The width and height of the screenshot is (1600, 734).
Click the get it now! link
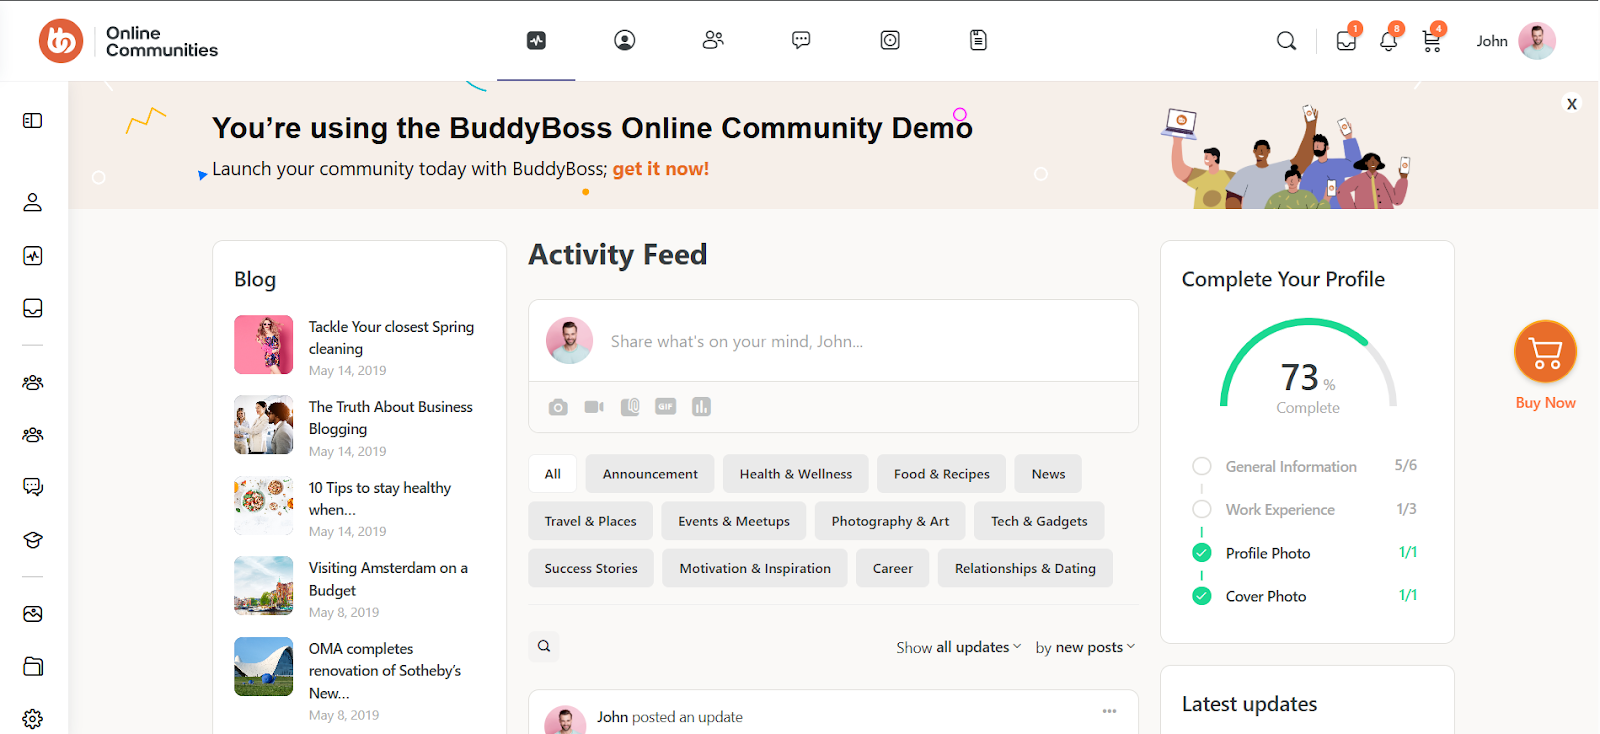[661, 169]
